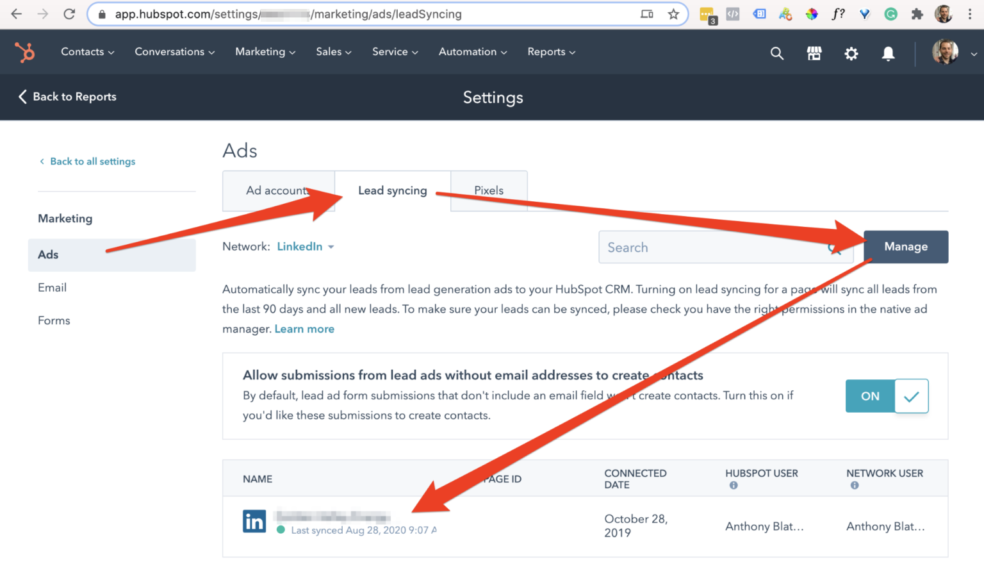Screen dimensions: 984x571
Task: Expand the Conversations menu
Action: tap(174, 52)
